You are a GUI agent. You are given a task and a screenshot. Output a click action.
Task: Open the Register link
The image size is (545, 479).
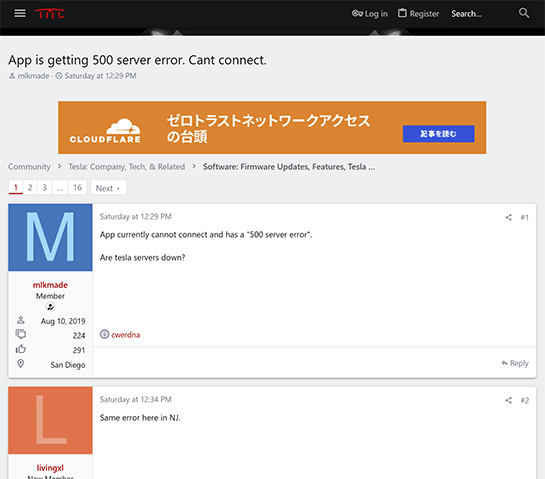click(418, 14)
